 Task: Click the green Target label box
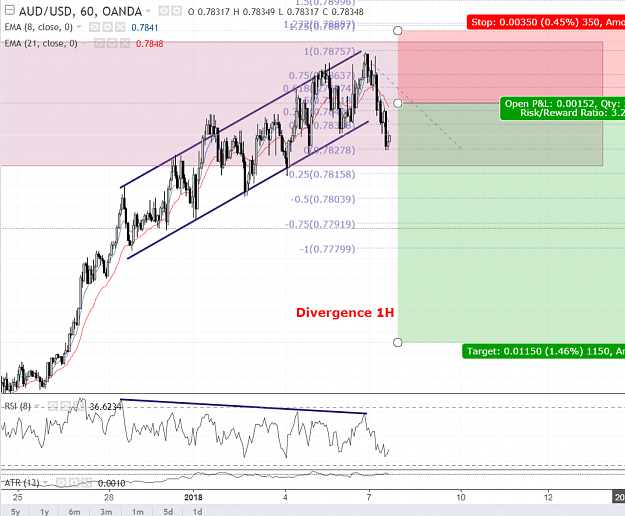544,351
